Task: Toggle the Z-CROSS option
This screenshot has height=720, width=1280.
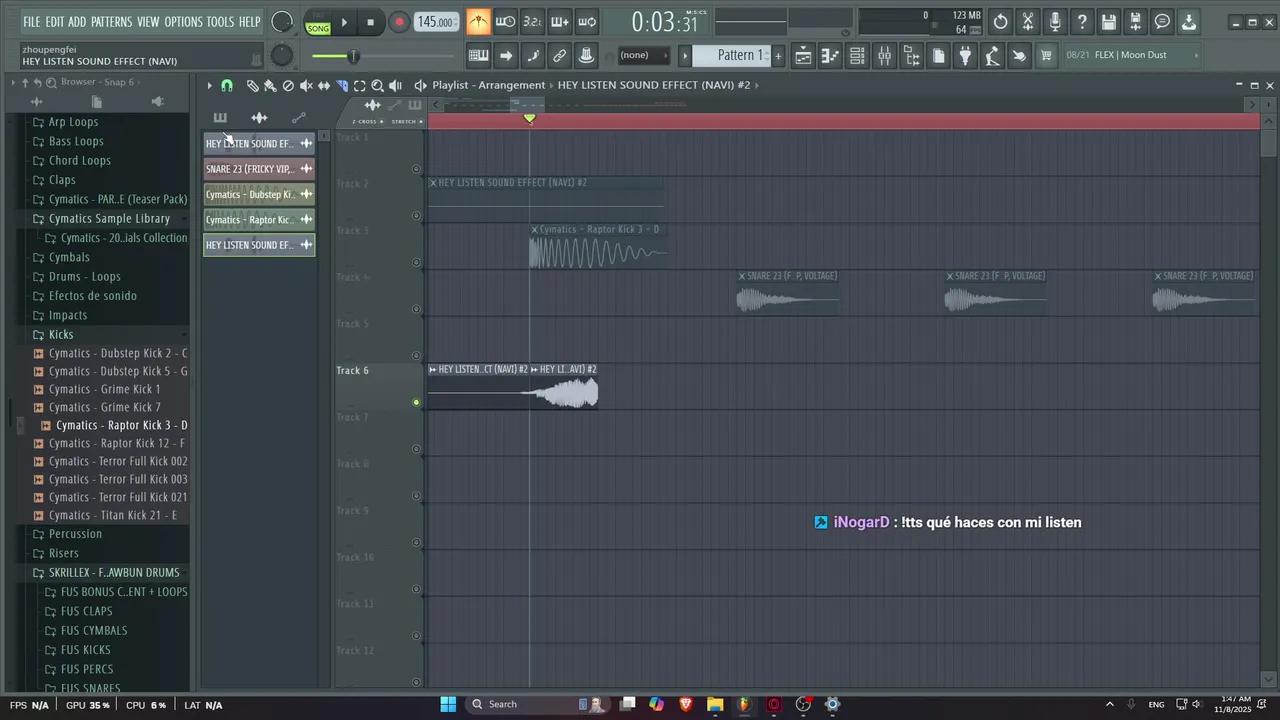Action: [x=367, y=121]
